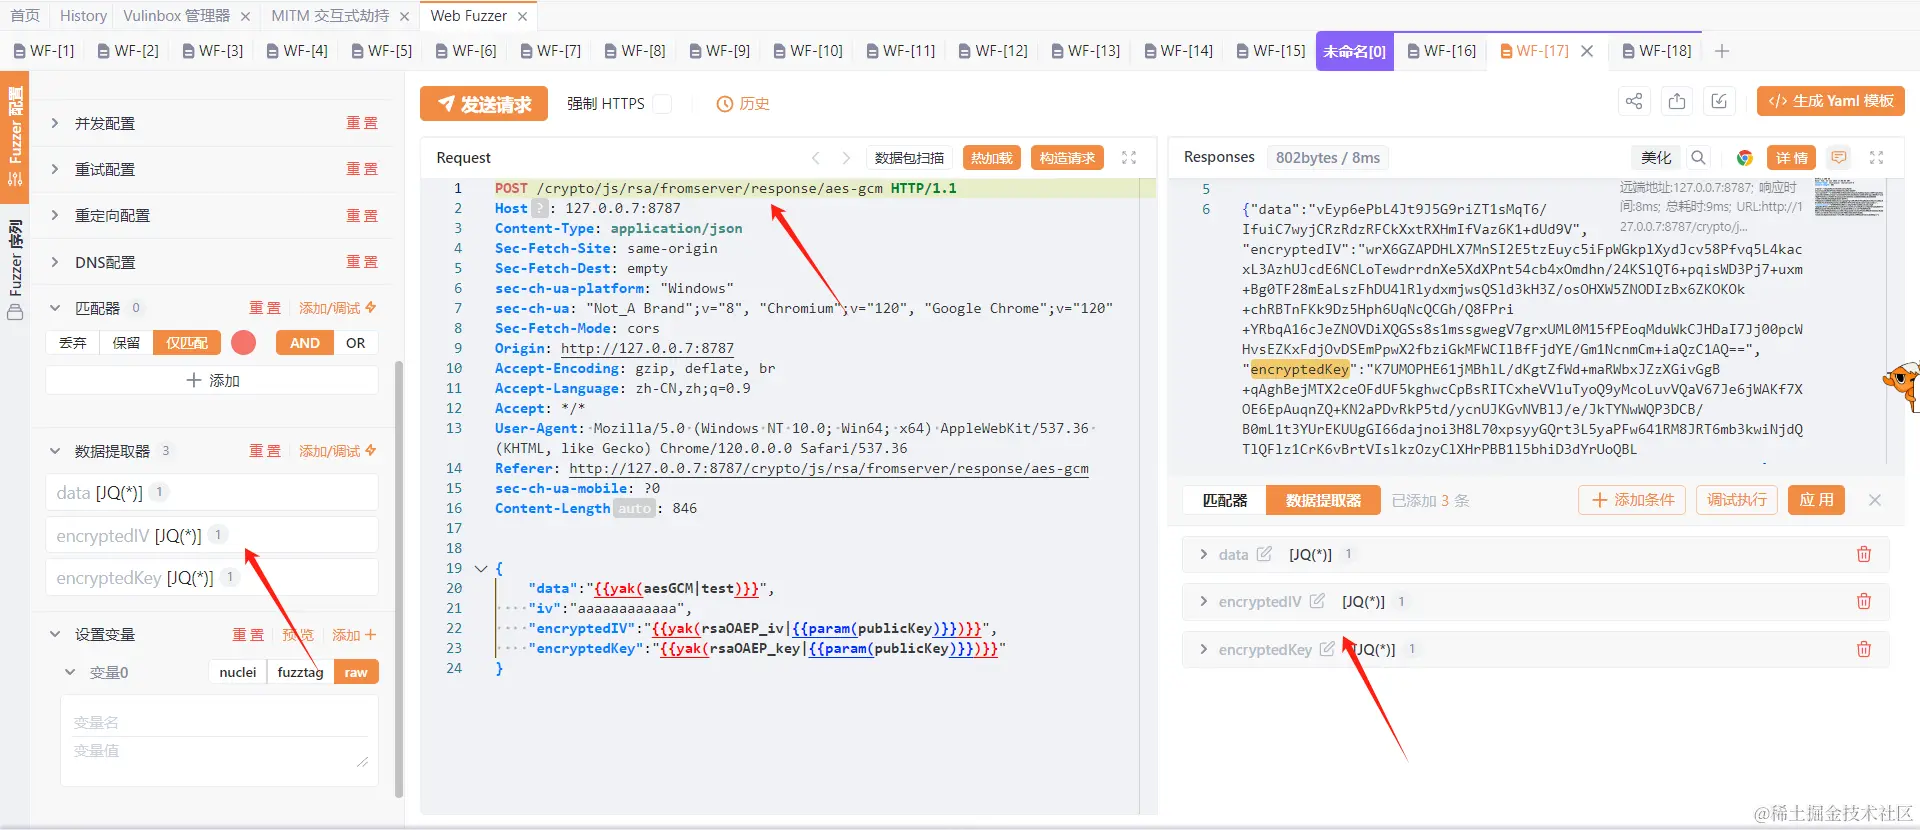Click the import icon beside the Yaml button
Image resolution: width=1920 pixels, height=830 pixels.
[1719, 101]
